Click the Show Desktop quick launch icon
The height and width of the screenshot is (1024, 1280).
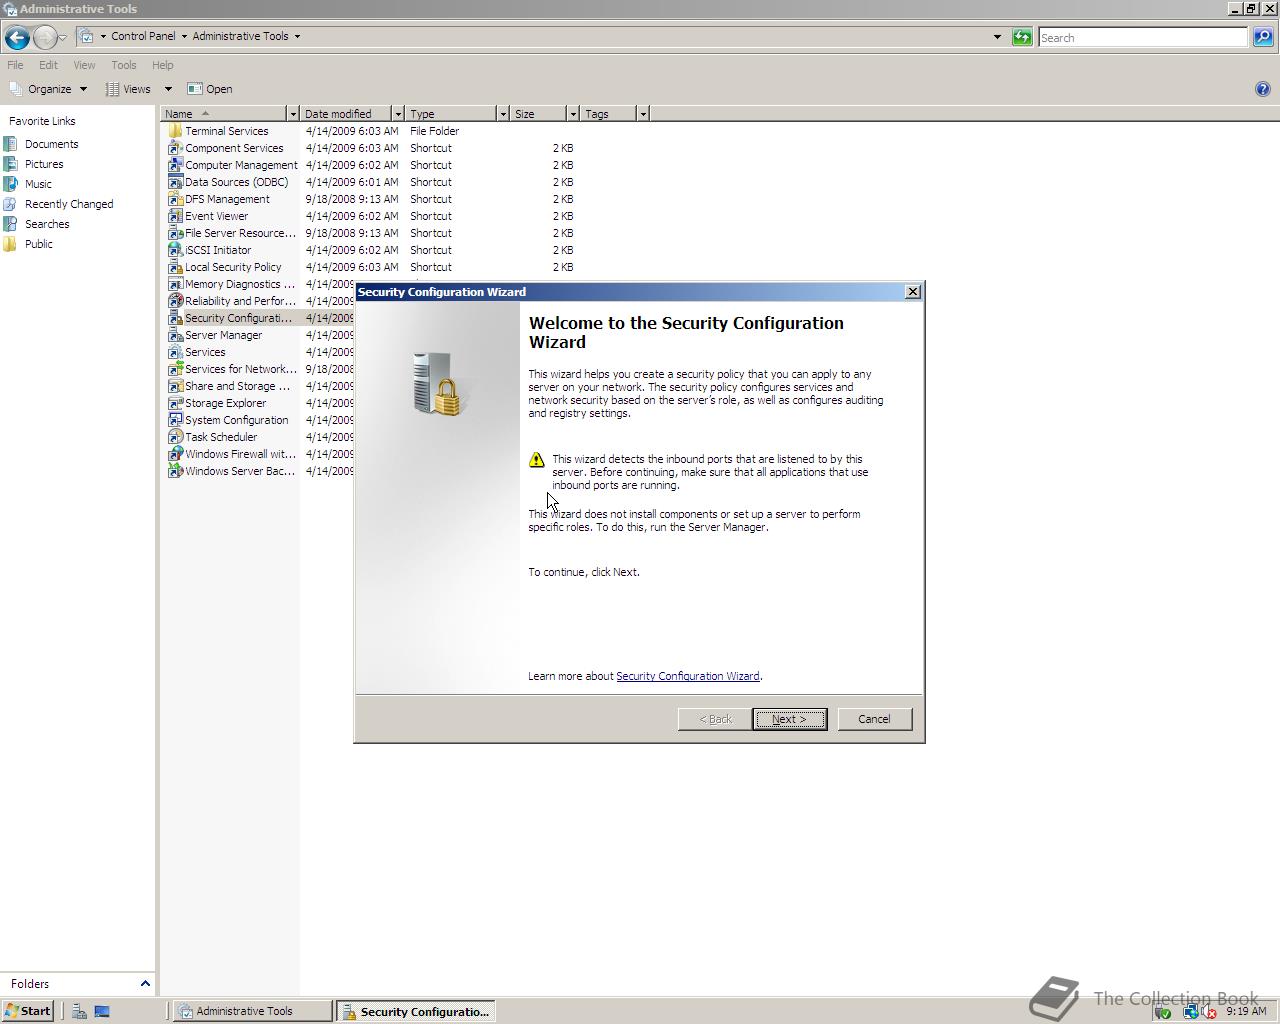point(101,1011)
